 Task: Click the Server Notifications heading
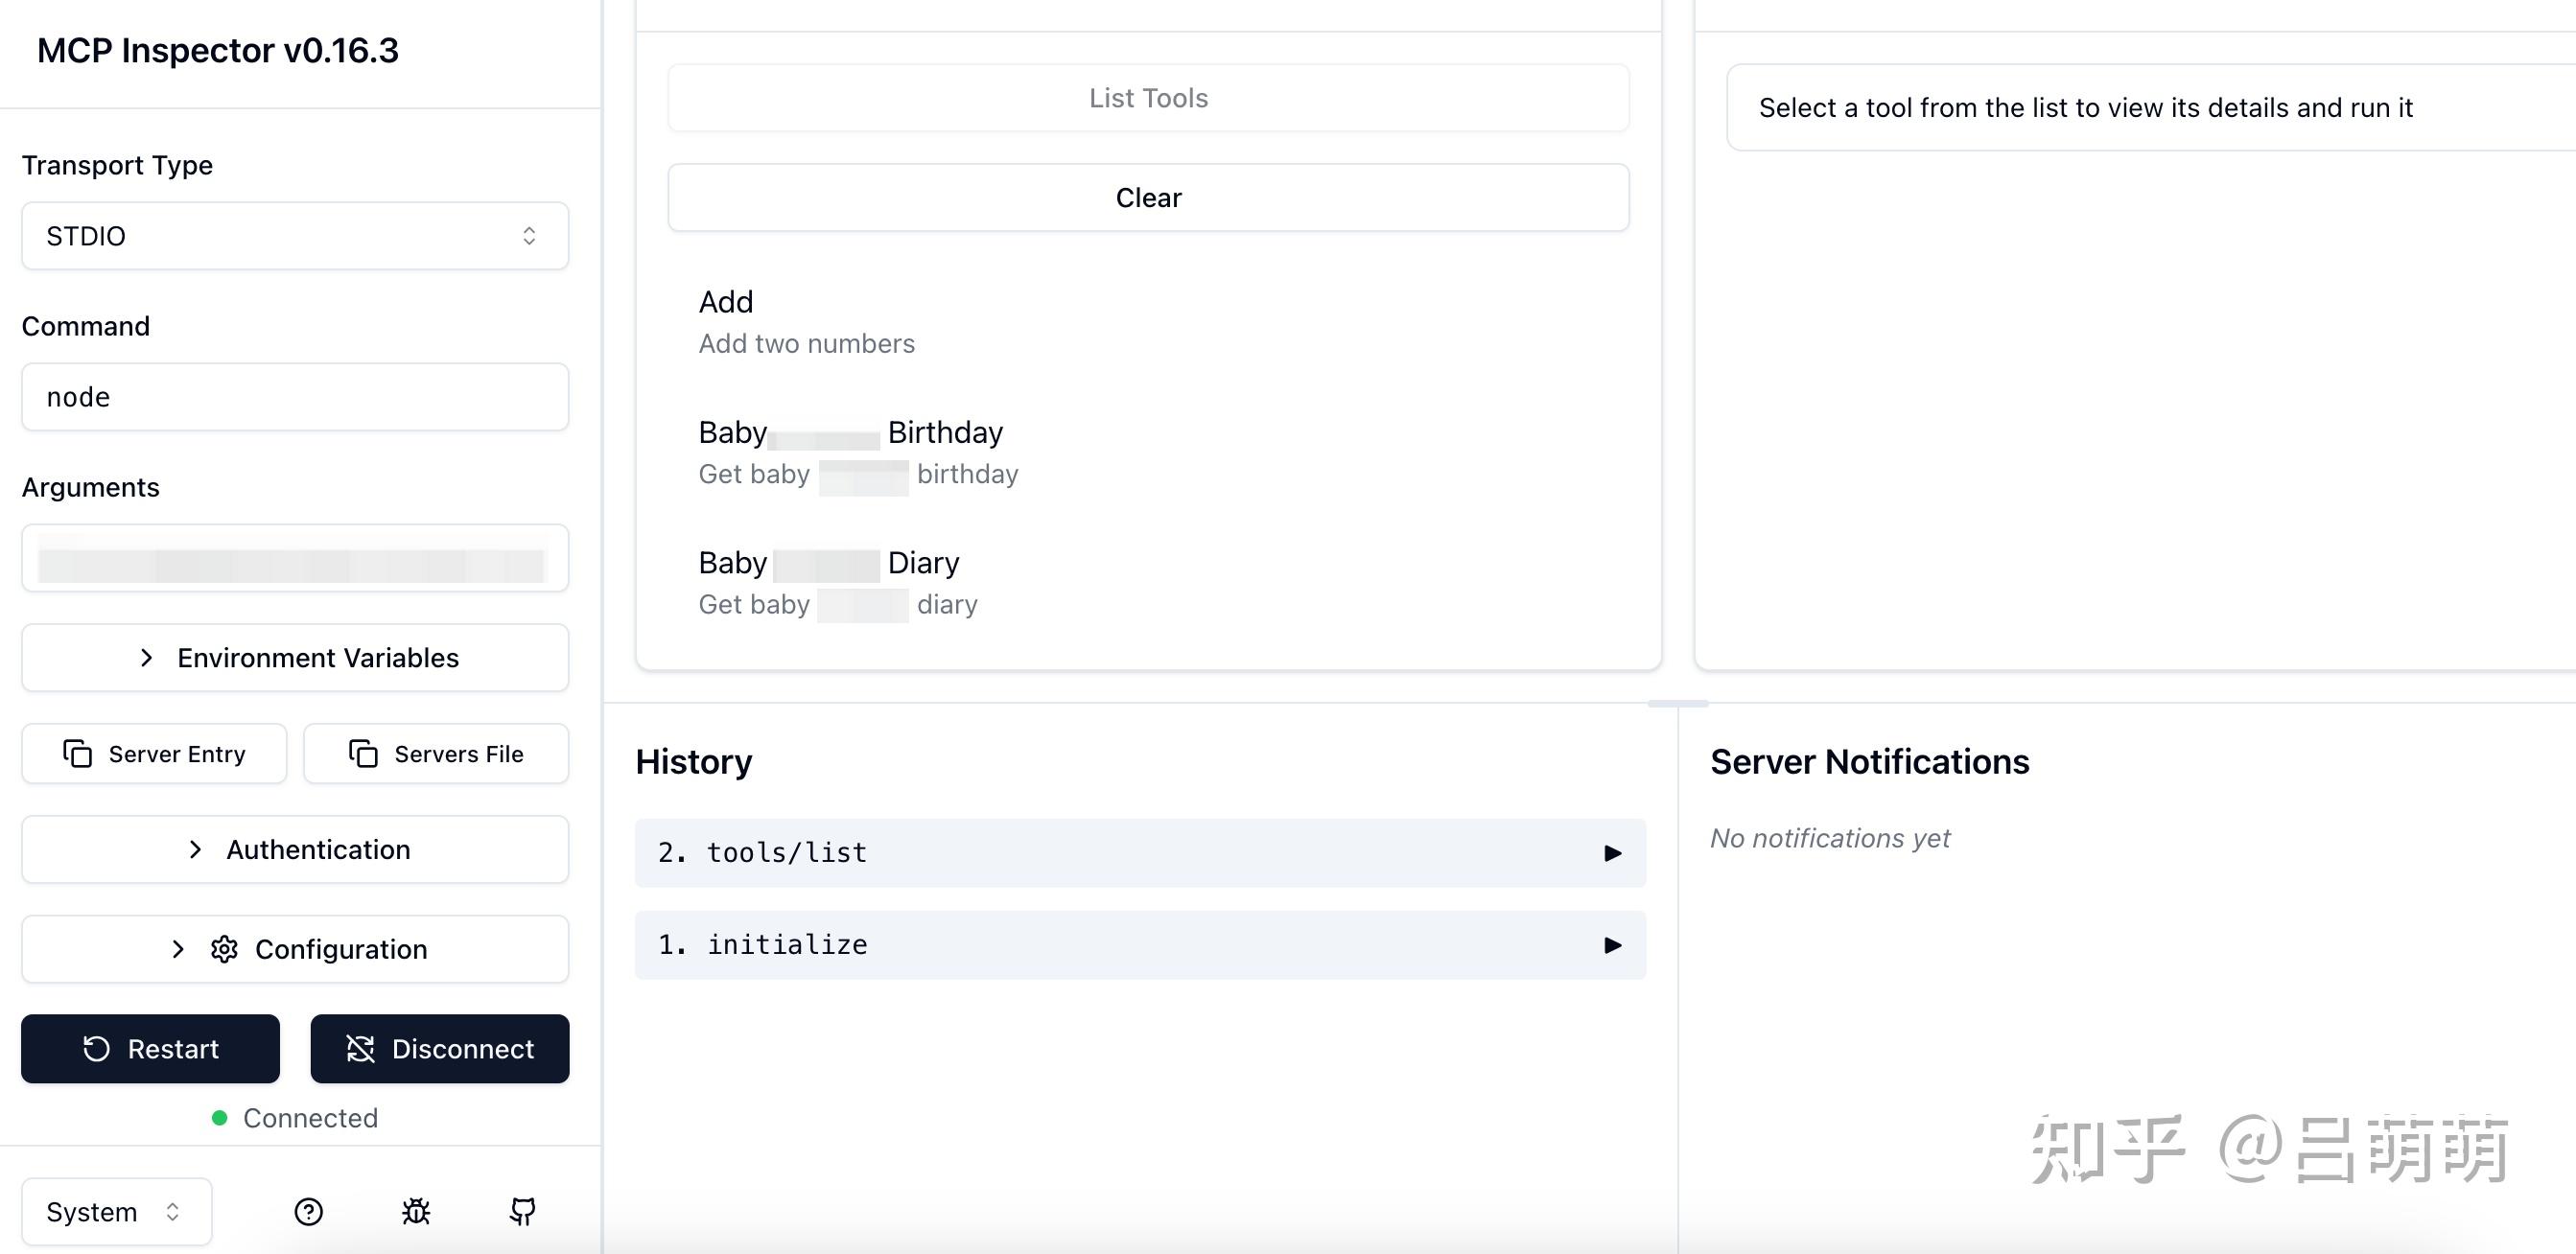pyautogui.click(x=1869, y=762)
